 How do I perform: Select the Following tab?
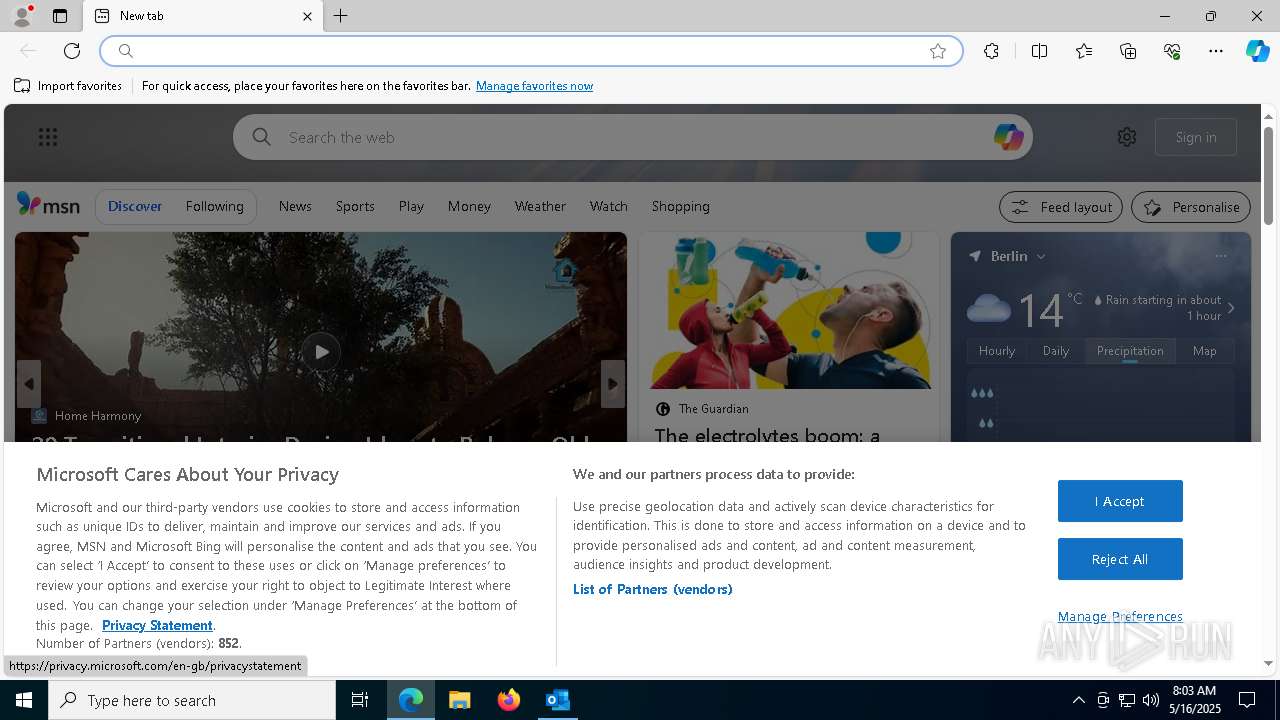pyautogui.click(x=214, y=206)
